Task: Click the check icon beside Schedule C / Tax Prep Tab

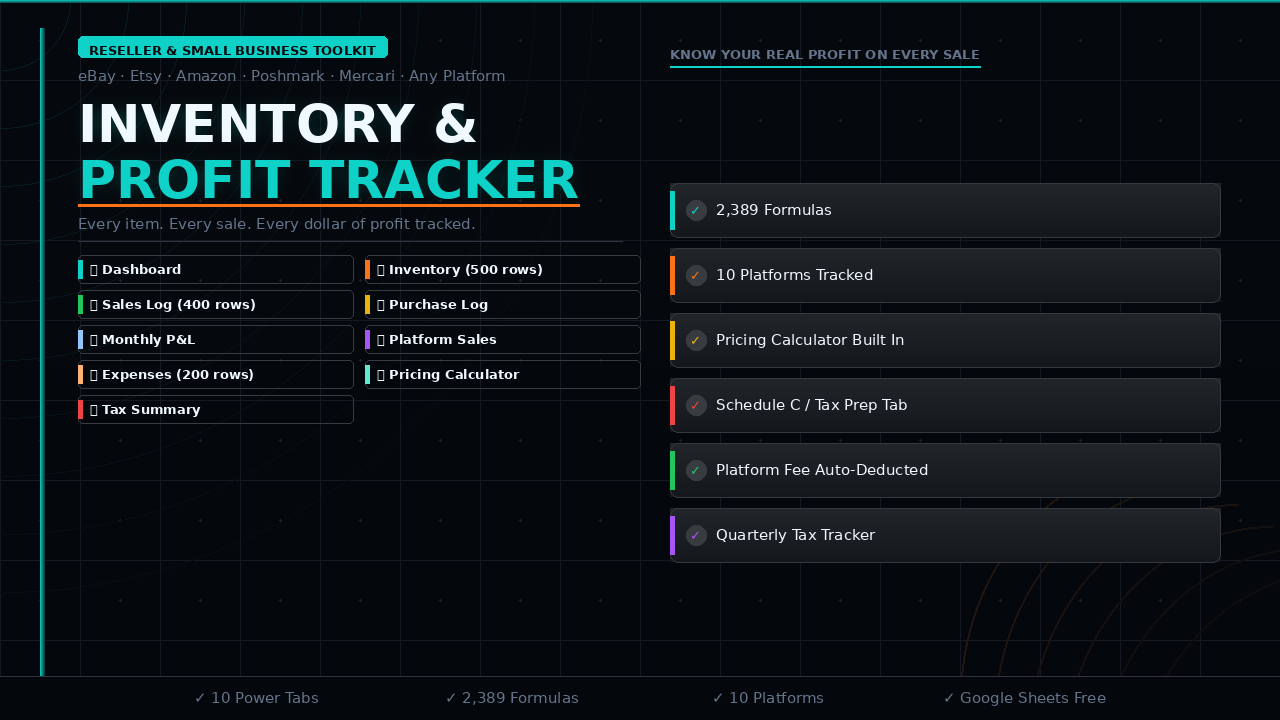Action: tap(696, 405)
